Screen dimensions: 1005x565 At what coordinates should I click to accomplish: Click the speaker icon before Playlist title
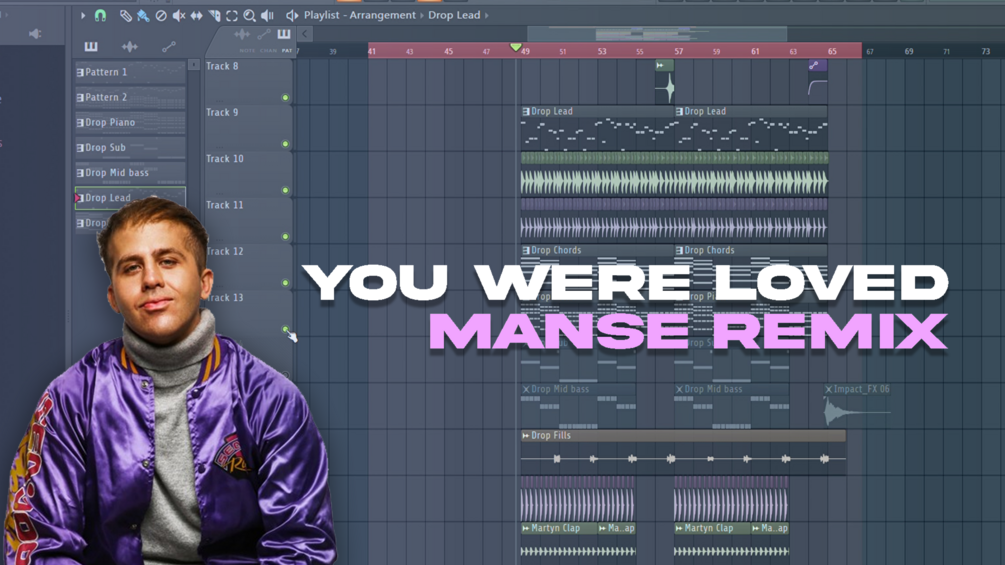pyautogui.click(x=292, y=15)
